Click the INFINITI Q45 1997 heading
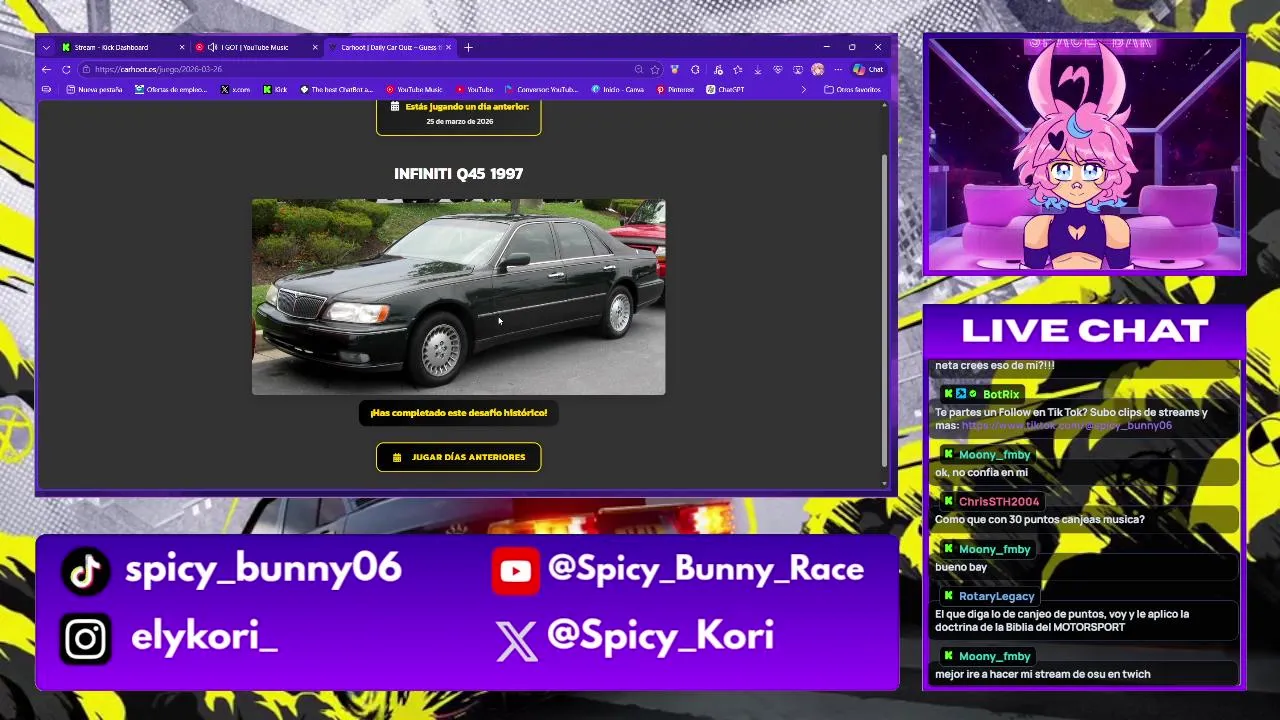The width and height of the screenshot is (1280, 720). (x=458, y=174)
